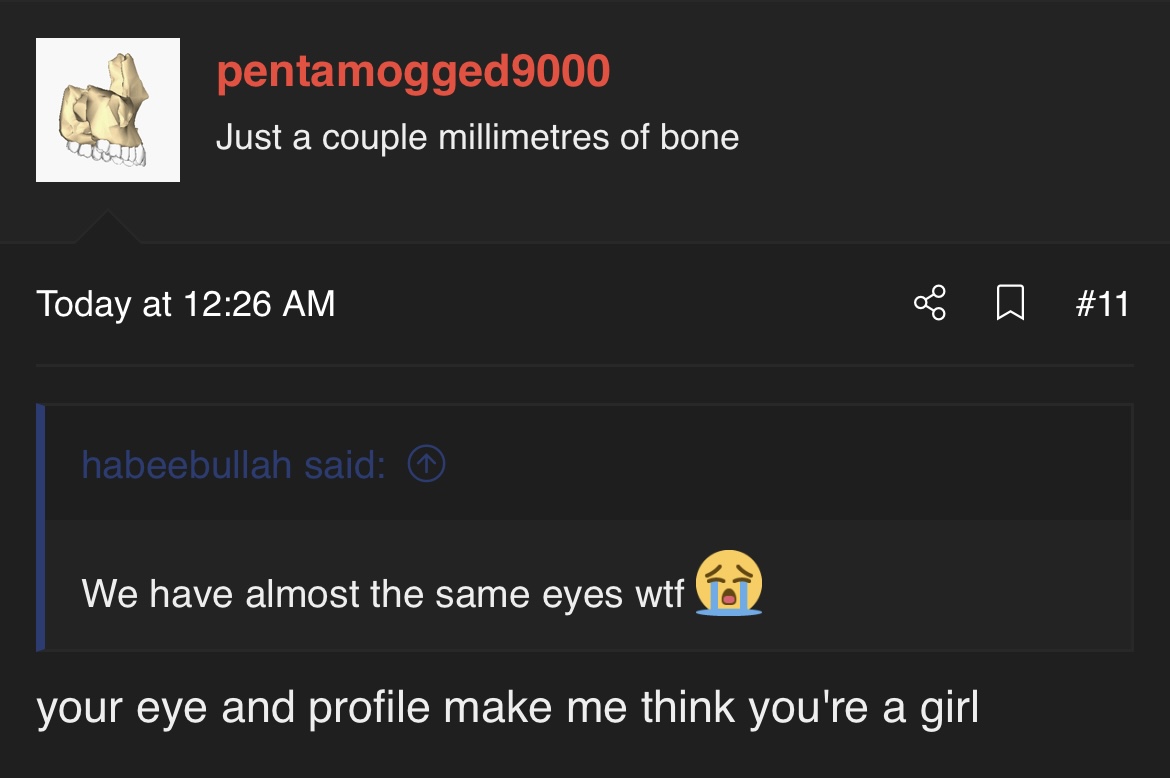Open the #11 post number permalink

click(1102, 303)
